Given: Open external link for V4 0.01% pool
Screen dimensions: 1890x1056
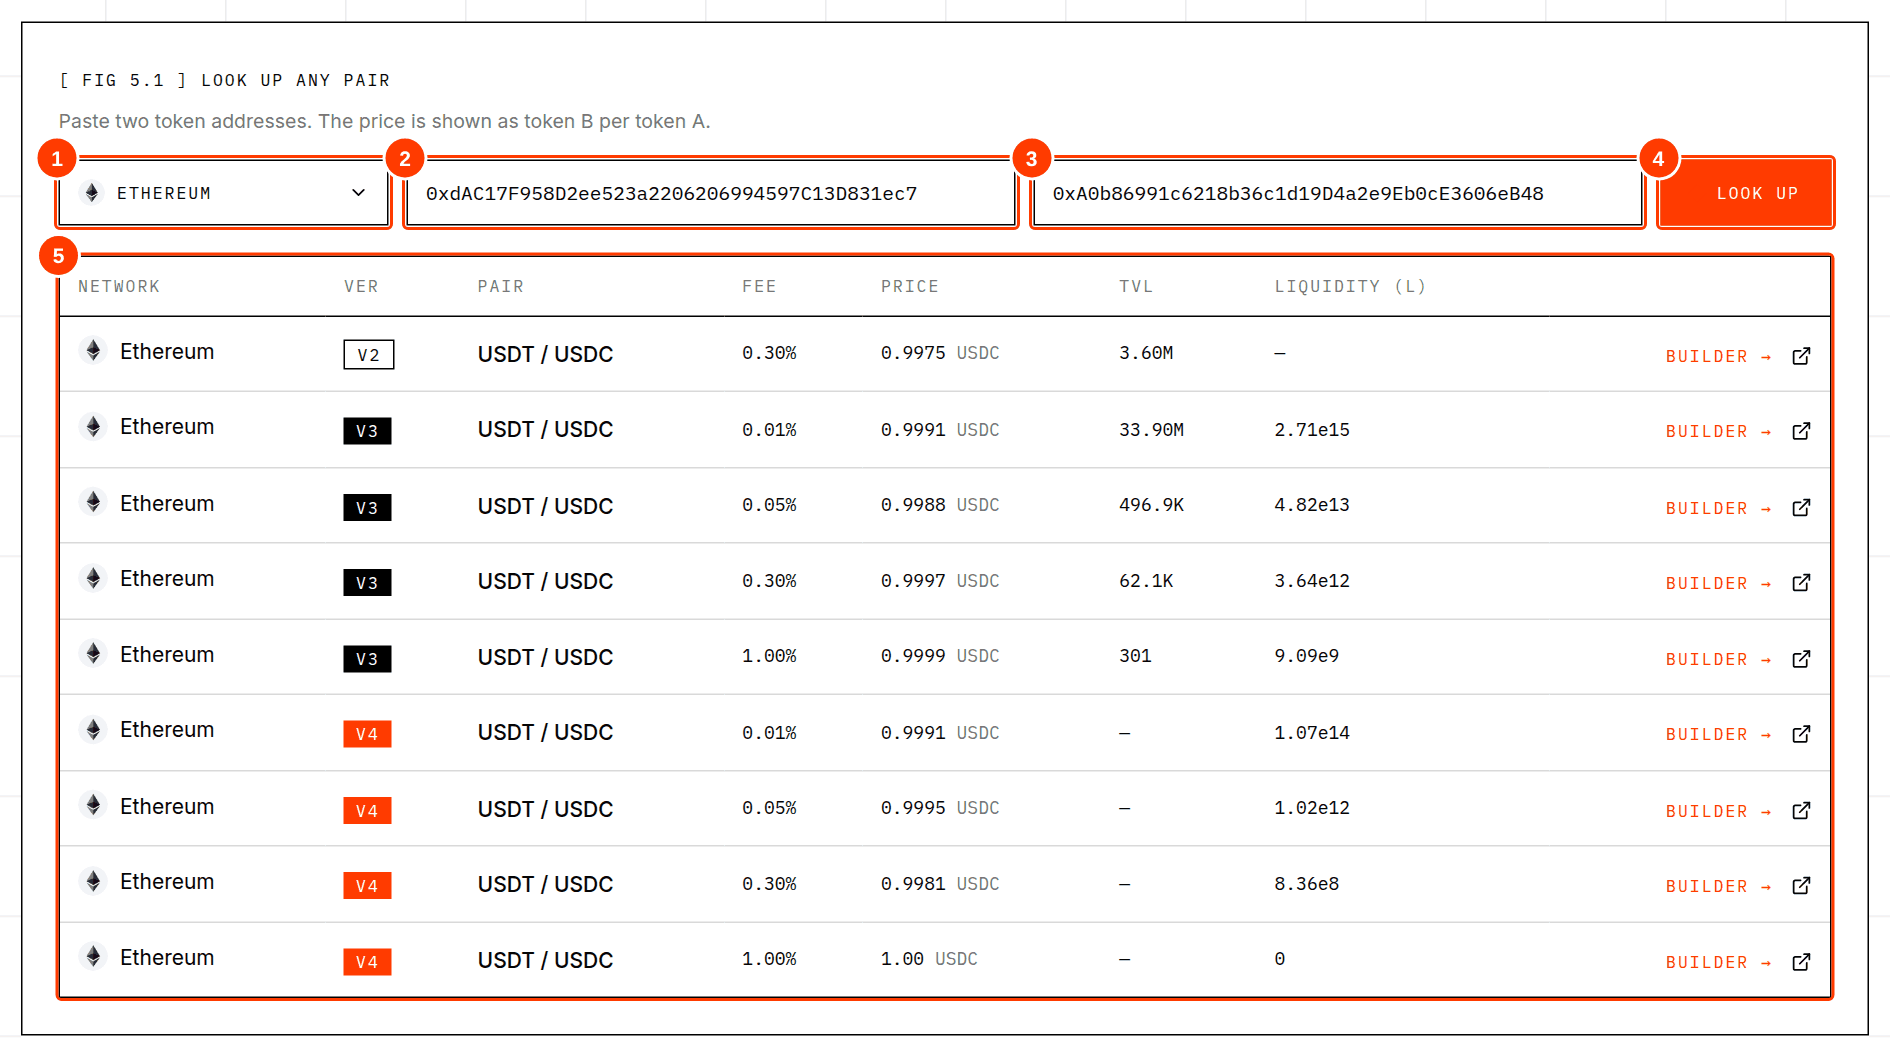Looking at the screenshot, I should click(1801, 734).
